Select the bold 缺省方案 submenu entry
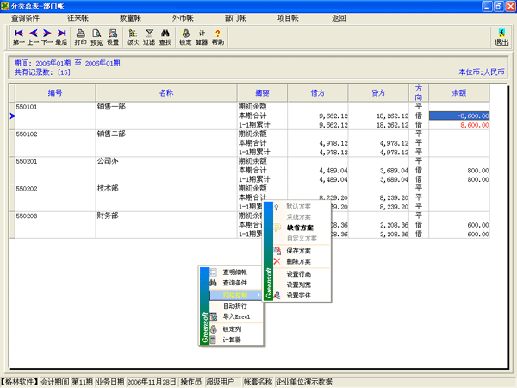The height and width of the screenshot is (388, 517). click(300, 228)
